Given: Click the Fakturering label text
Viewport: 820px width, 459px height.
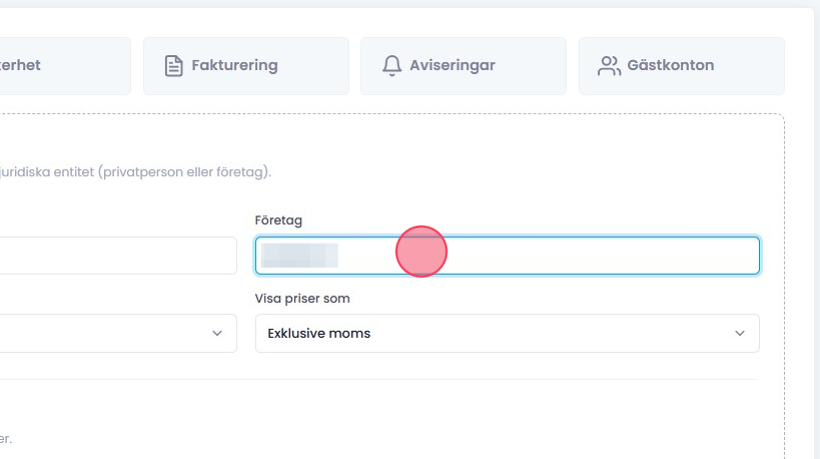Looking at the screenshot, I should click(x=235, y=66).
